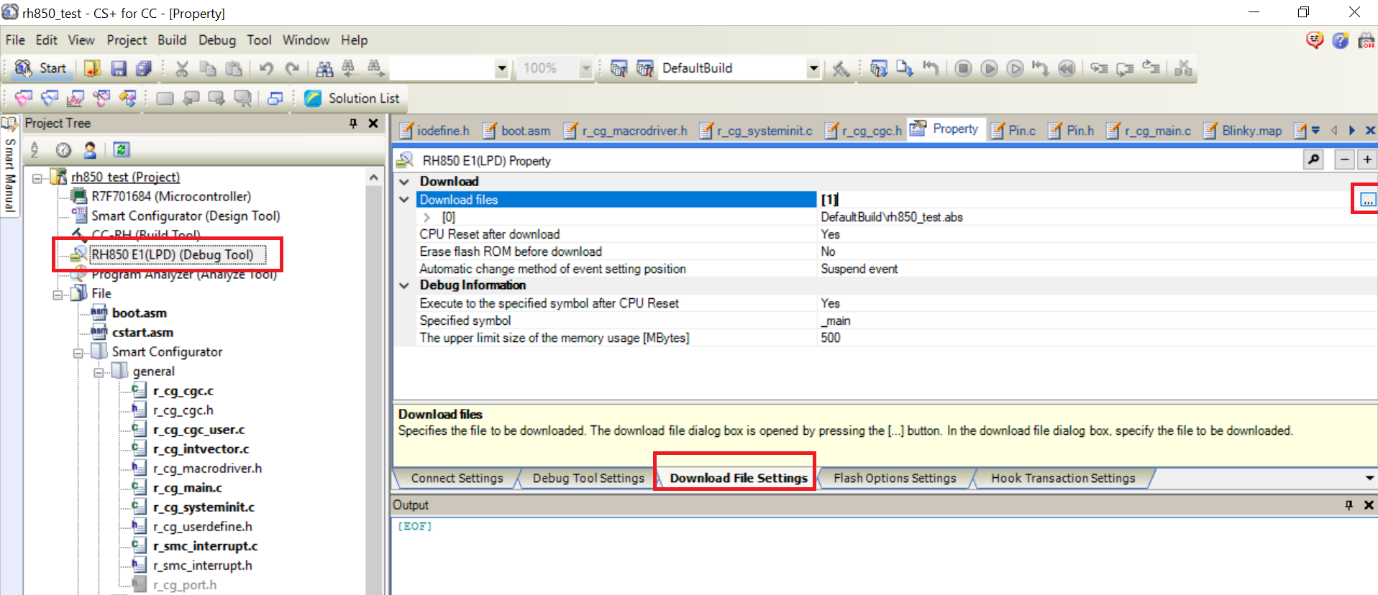Click the Start button in the toolbar
This screenshot has width=1378, height=595.
[x=41, y=69]
